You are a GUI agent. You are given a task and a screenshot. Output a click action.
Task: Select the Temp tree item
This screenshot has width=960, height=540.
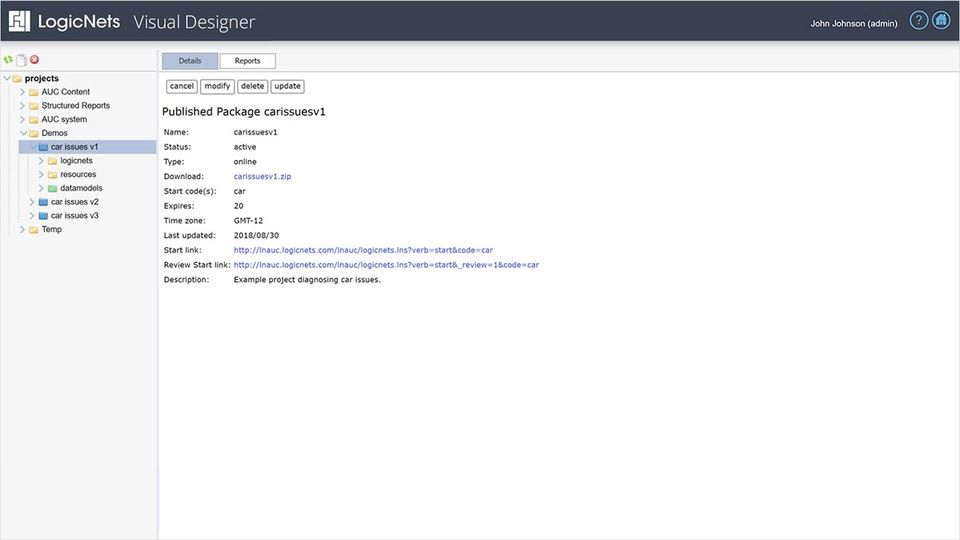point(51,230)
